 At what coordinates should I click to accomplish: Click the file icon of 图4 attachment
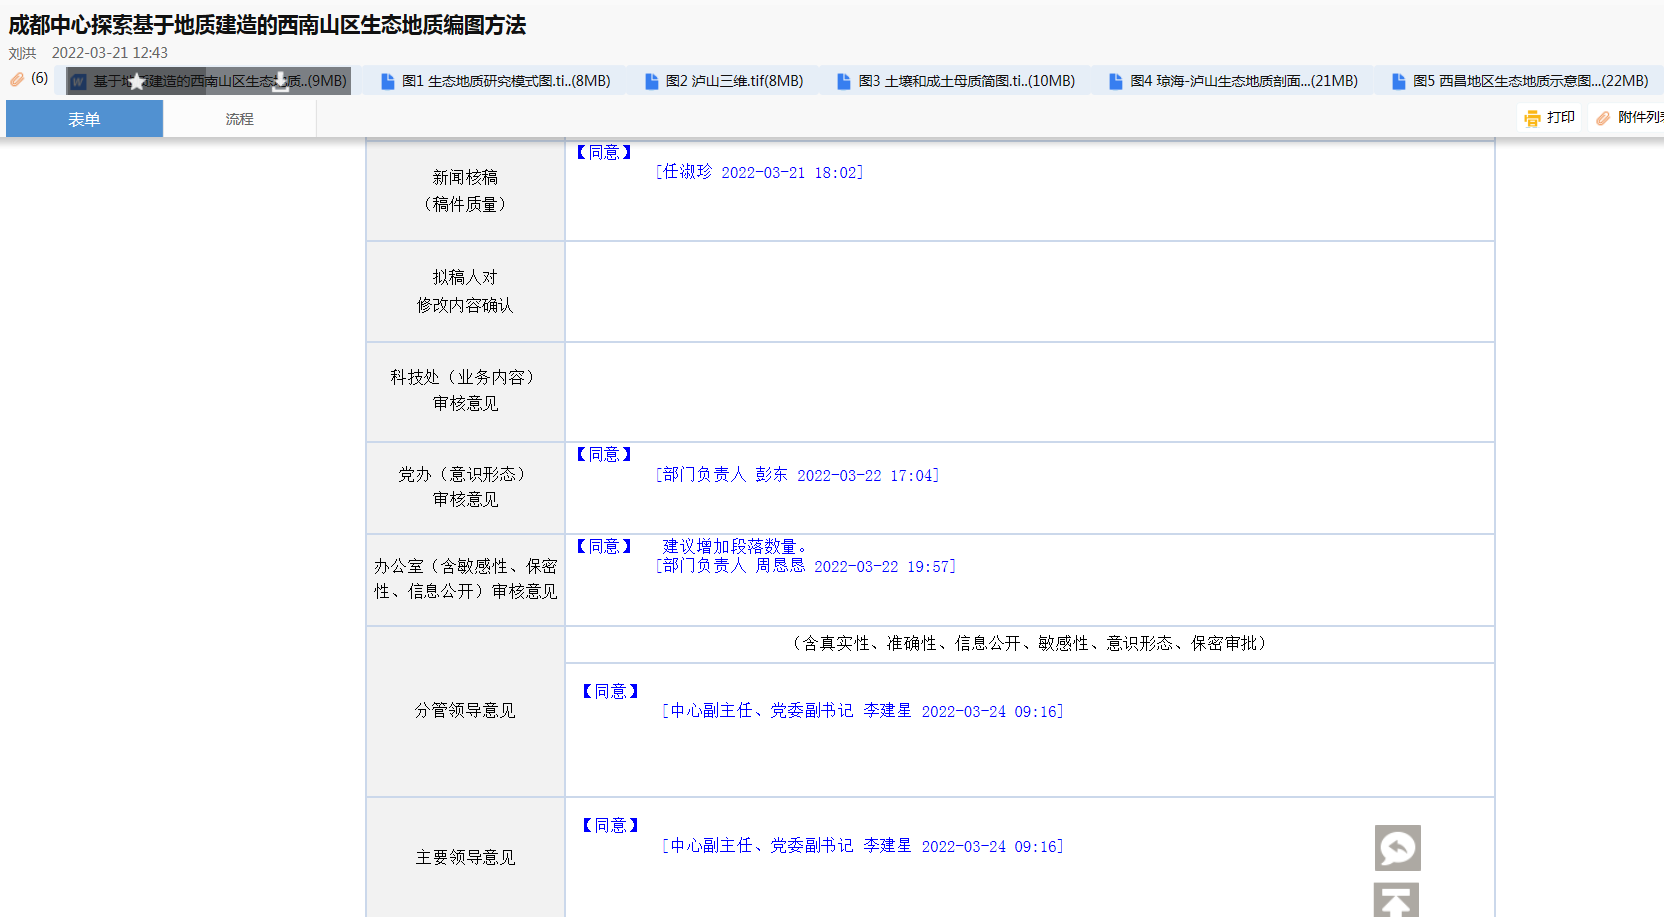1115,82
